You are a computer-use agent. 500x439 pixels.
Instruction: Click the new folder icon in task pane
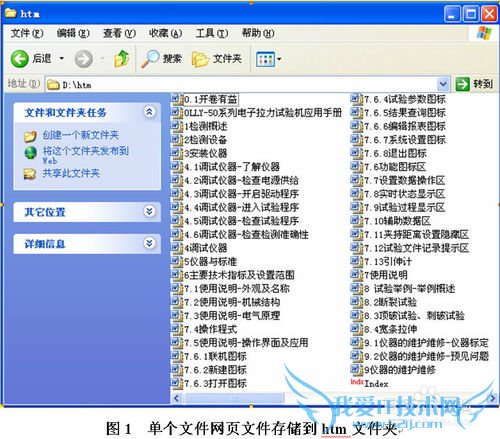pyautogui.click(x=30, y=136)
